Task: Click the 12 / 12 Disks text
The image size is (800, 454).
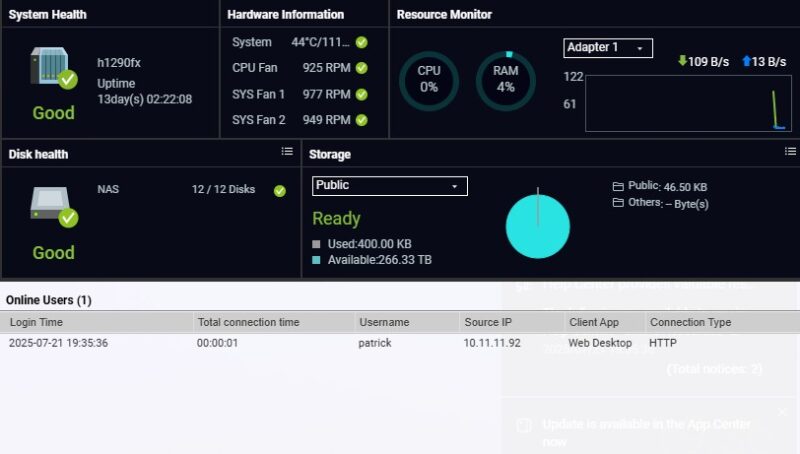Action: click(223, 189)
